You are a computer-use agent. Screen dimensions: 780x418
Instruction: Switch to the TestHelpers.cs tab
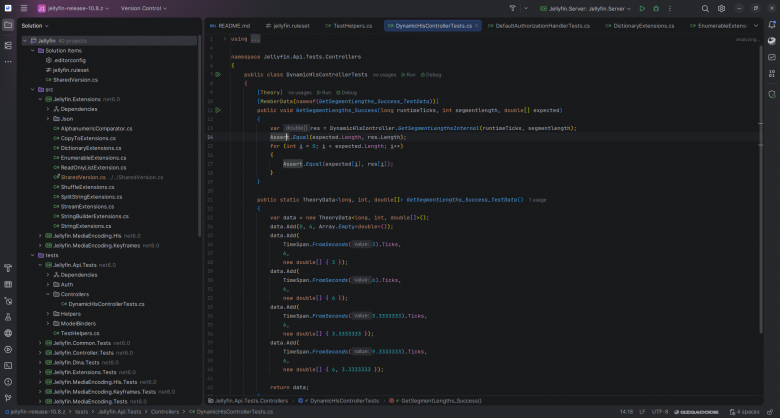(348, 26)
